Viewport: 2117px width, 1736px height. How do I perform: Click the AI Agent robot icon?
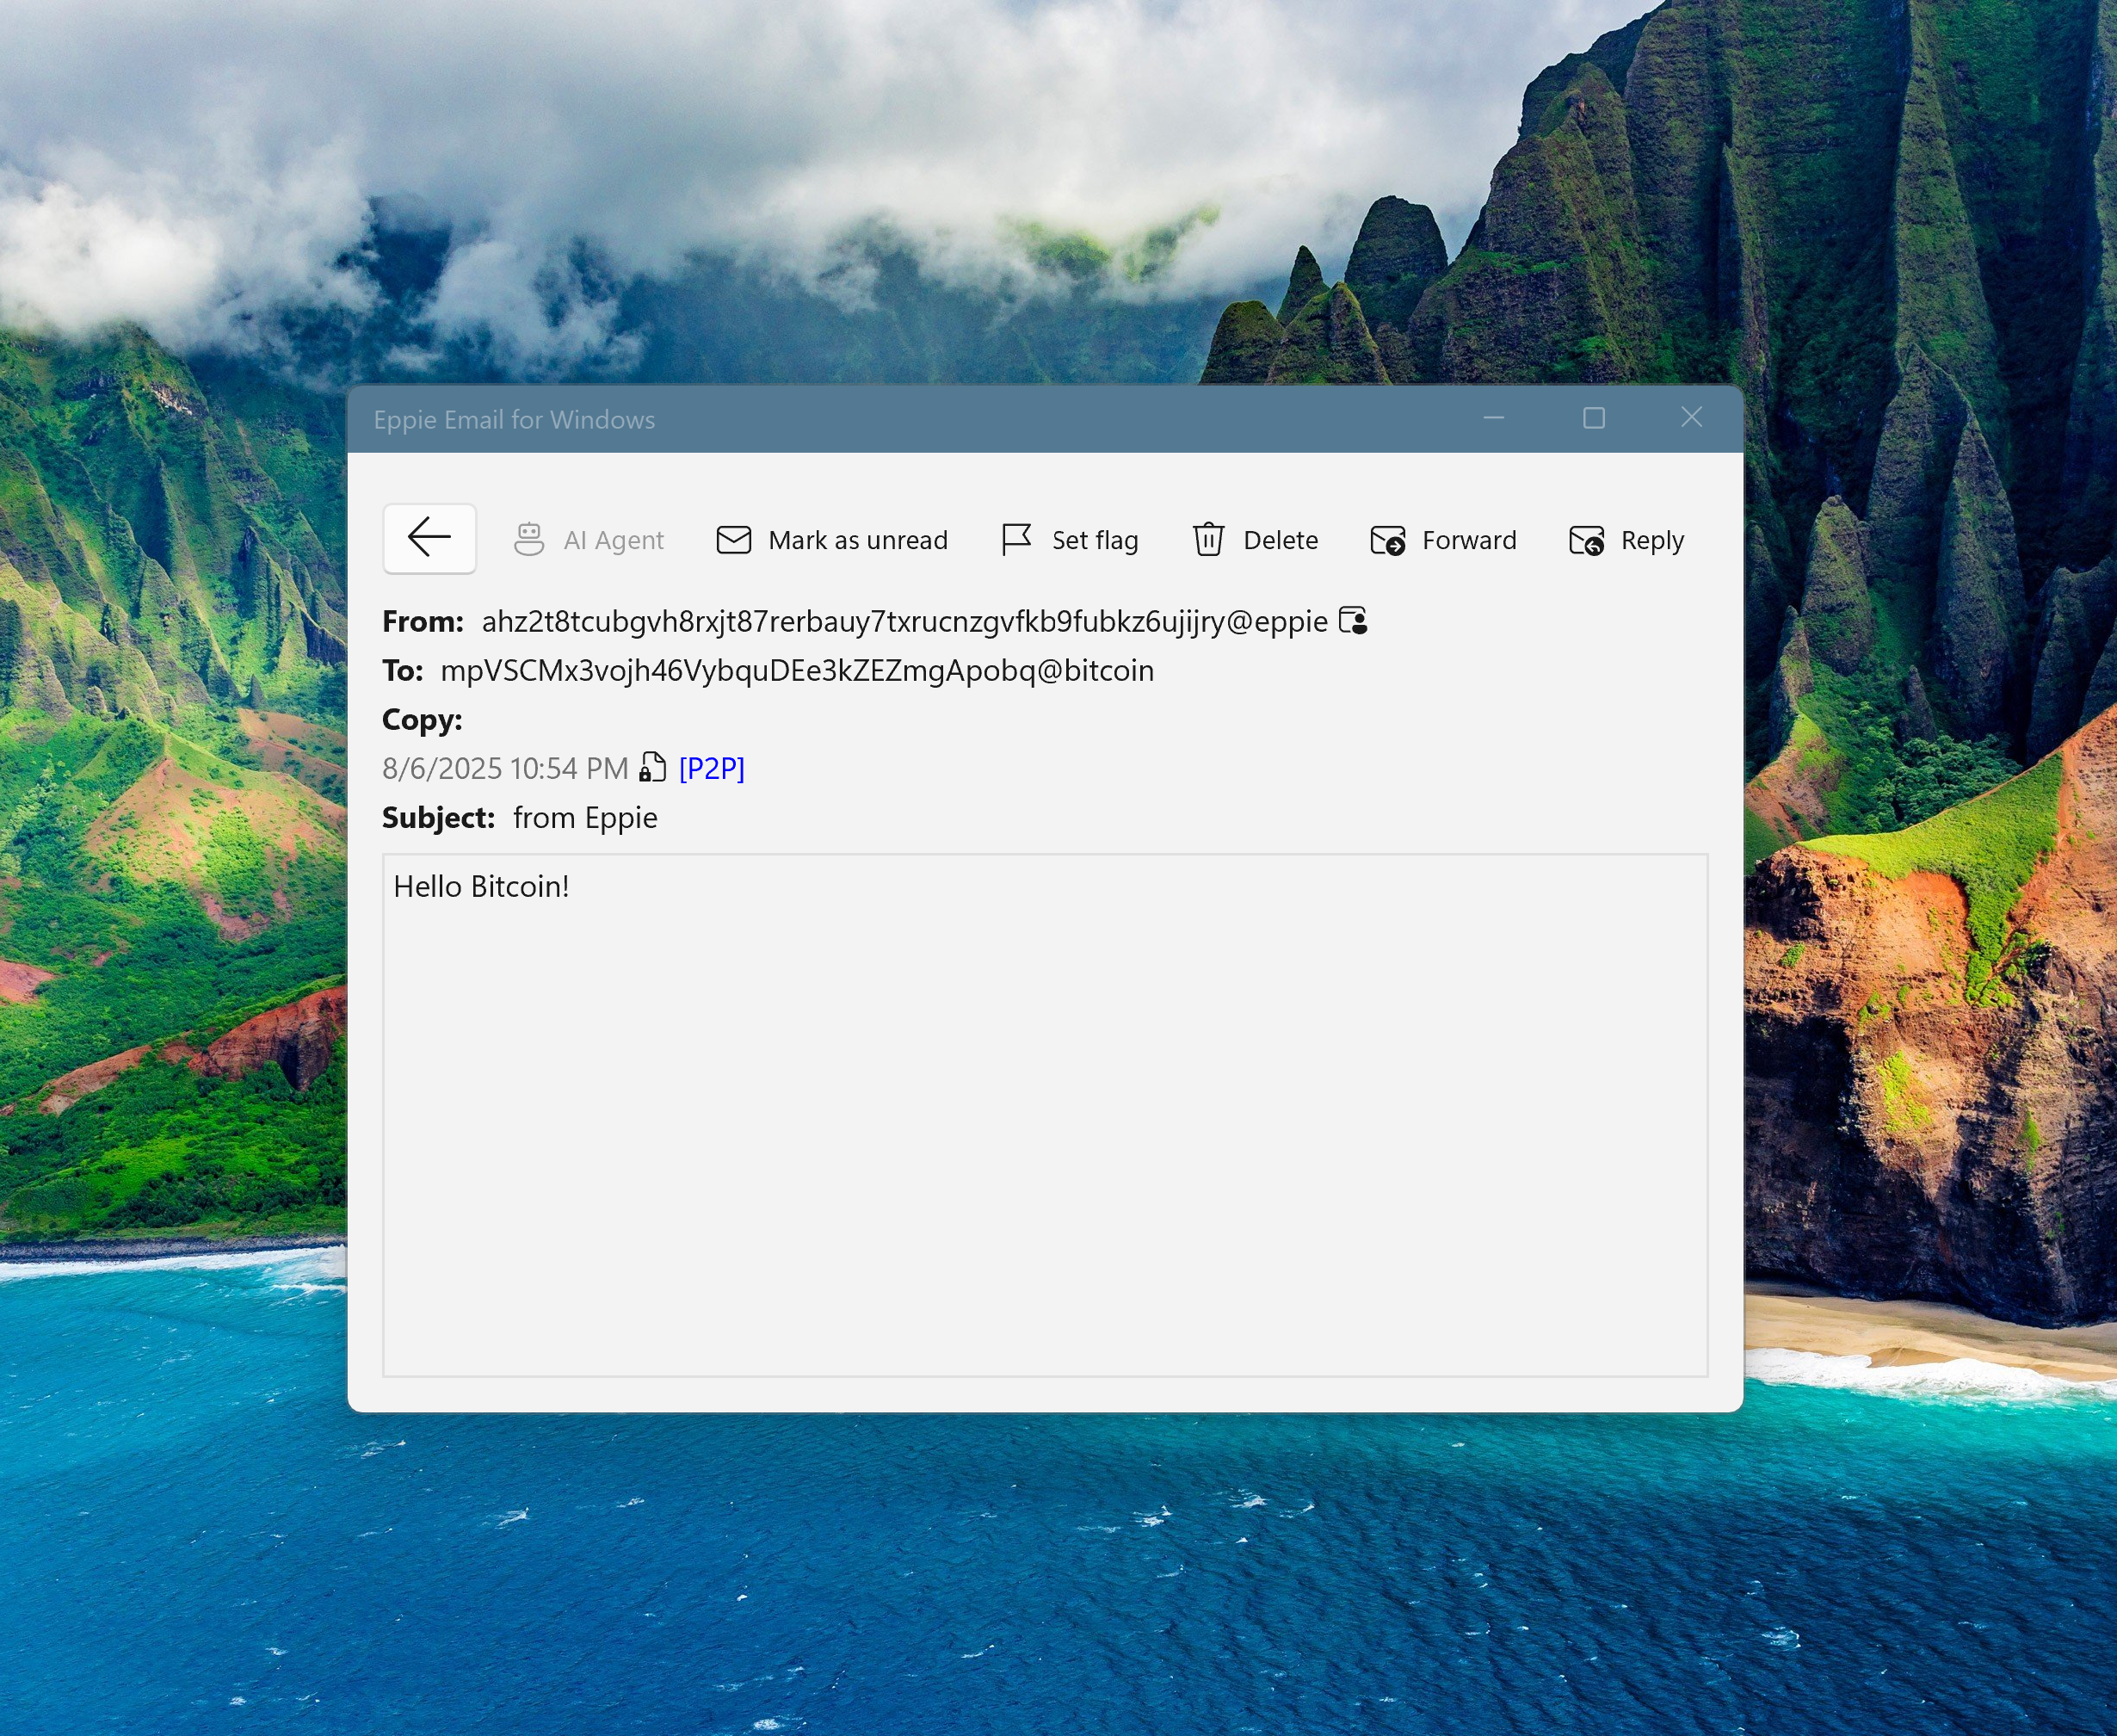click(x=529, y=540)
